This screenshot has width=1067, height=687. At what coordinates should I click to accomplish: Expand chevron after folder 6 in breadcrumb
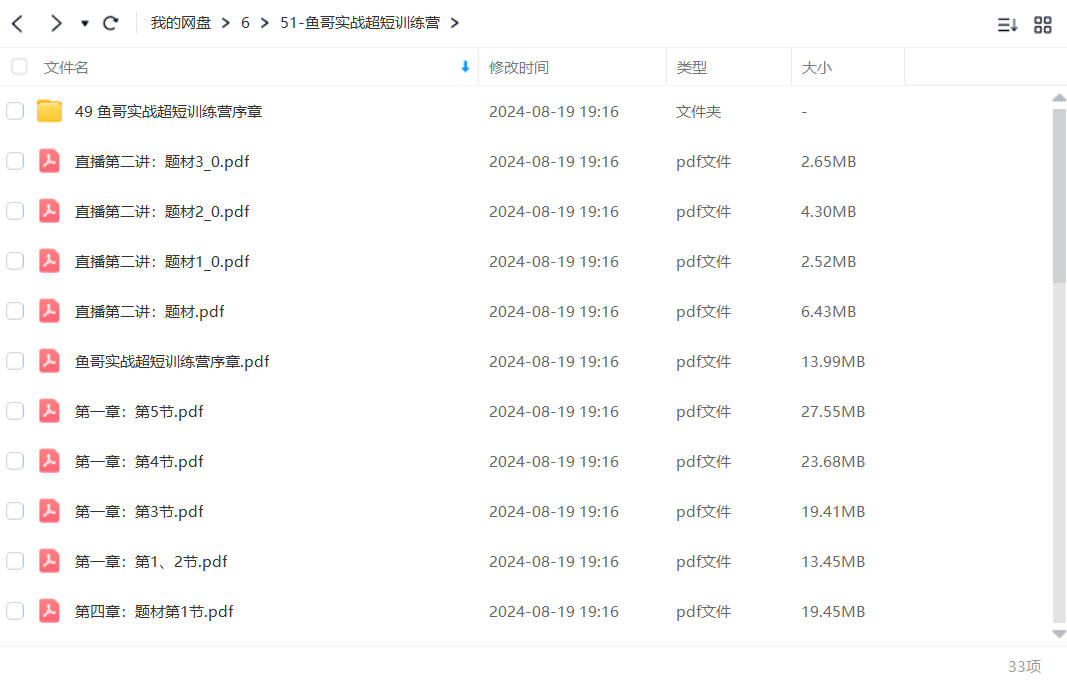point(265,23)
